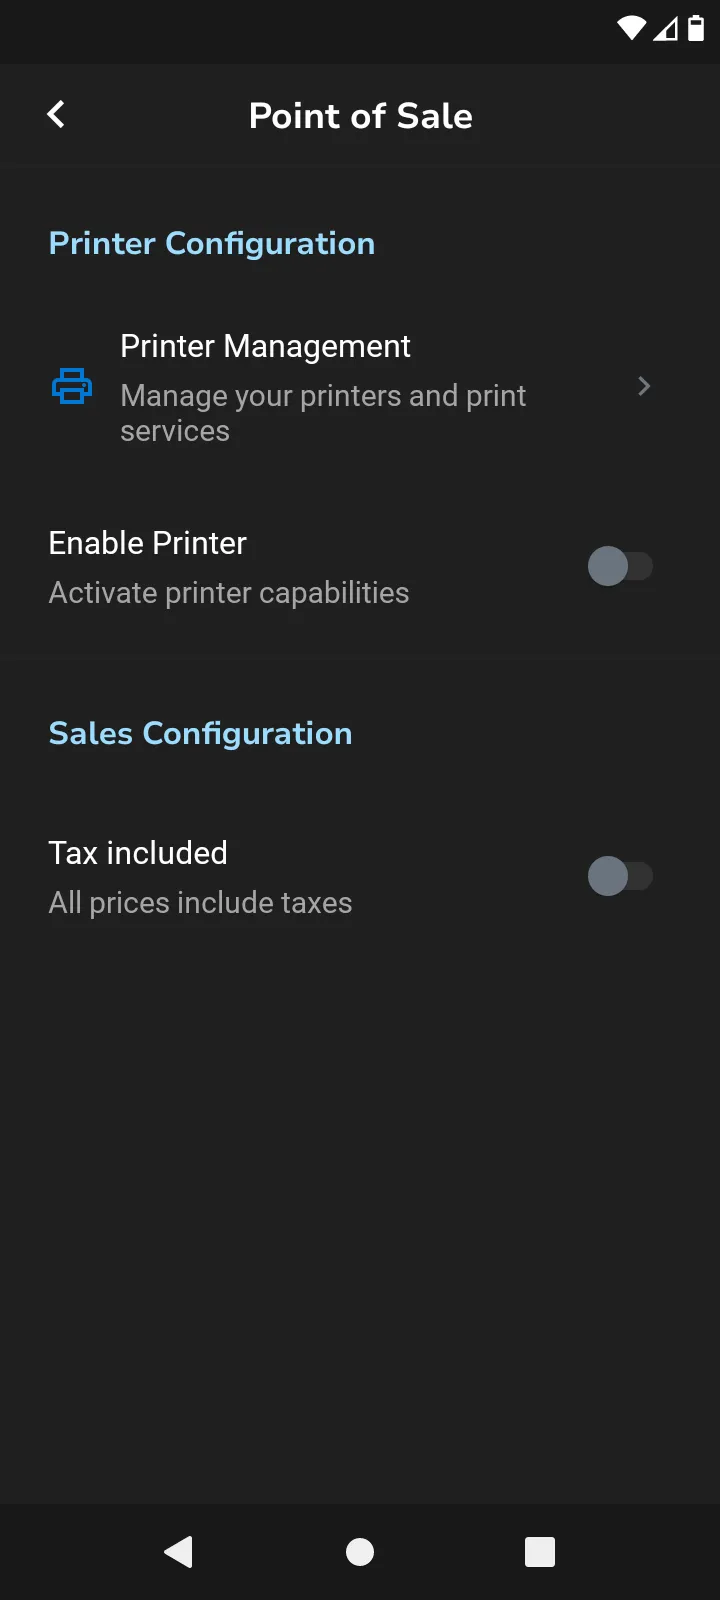This screenshot has height=1600, width=720.
Task: Click the Printer Configuration section heading
Action: click(x=212, y=243)
